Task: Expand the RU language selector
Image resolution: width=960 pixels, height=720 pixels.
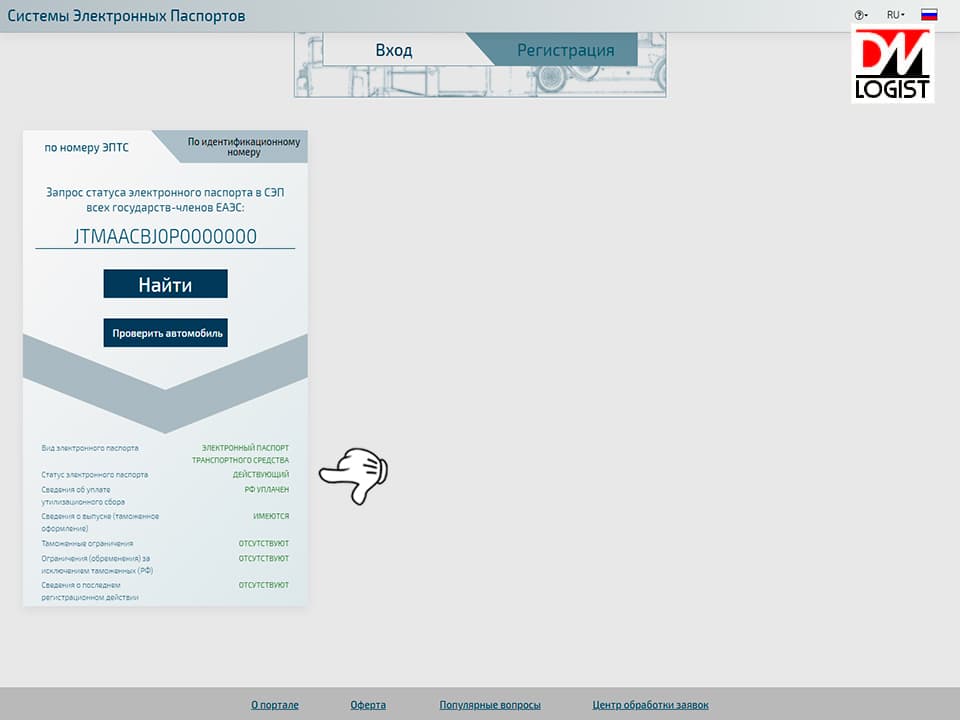Action: pos(895,15)
